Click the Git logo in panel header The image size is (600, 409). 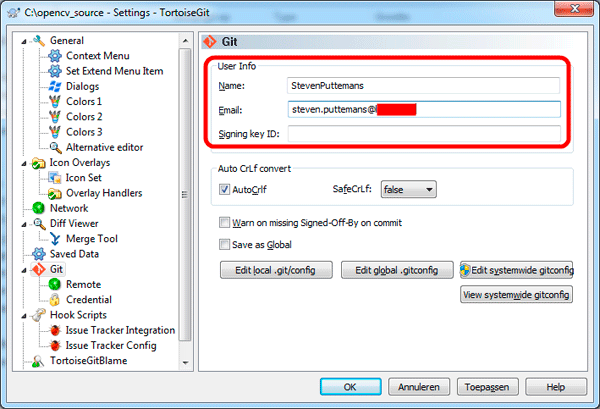pyautogui.click(x=210, y=41)
